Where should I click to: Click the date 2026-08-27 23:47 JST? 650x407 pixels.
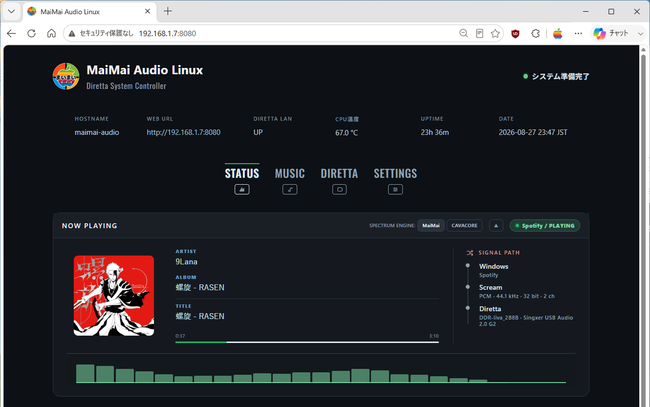[x=533, y=132]
